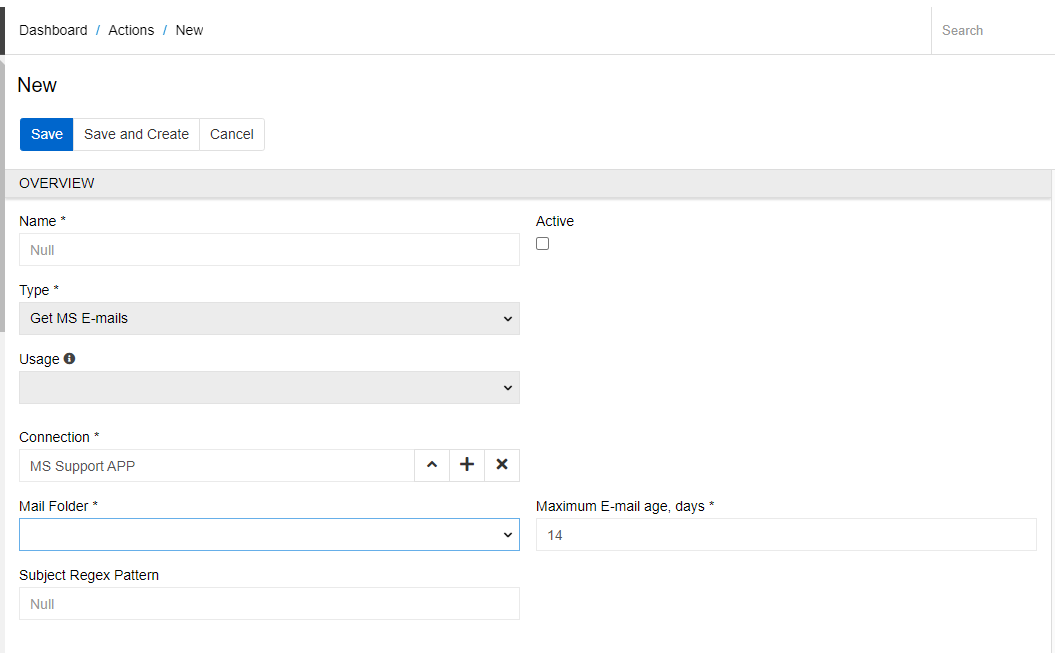Click the MS Support APP connection field
Viewport: 1055px width, 653px height.
click(216, 465)
